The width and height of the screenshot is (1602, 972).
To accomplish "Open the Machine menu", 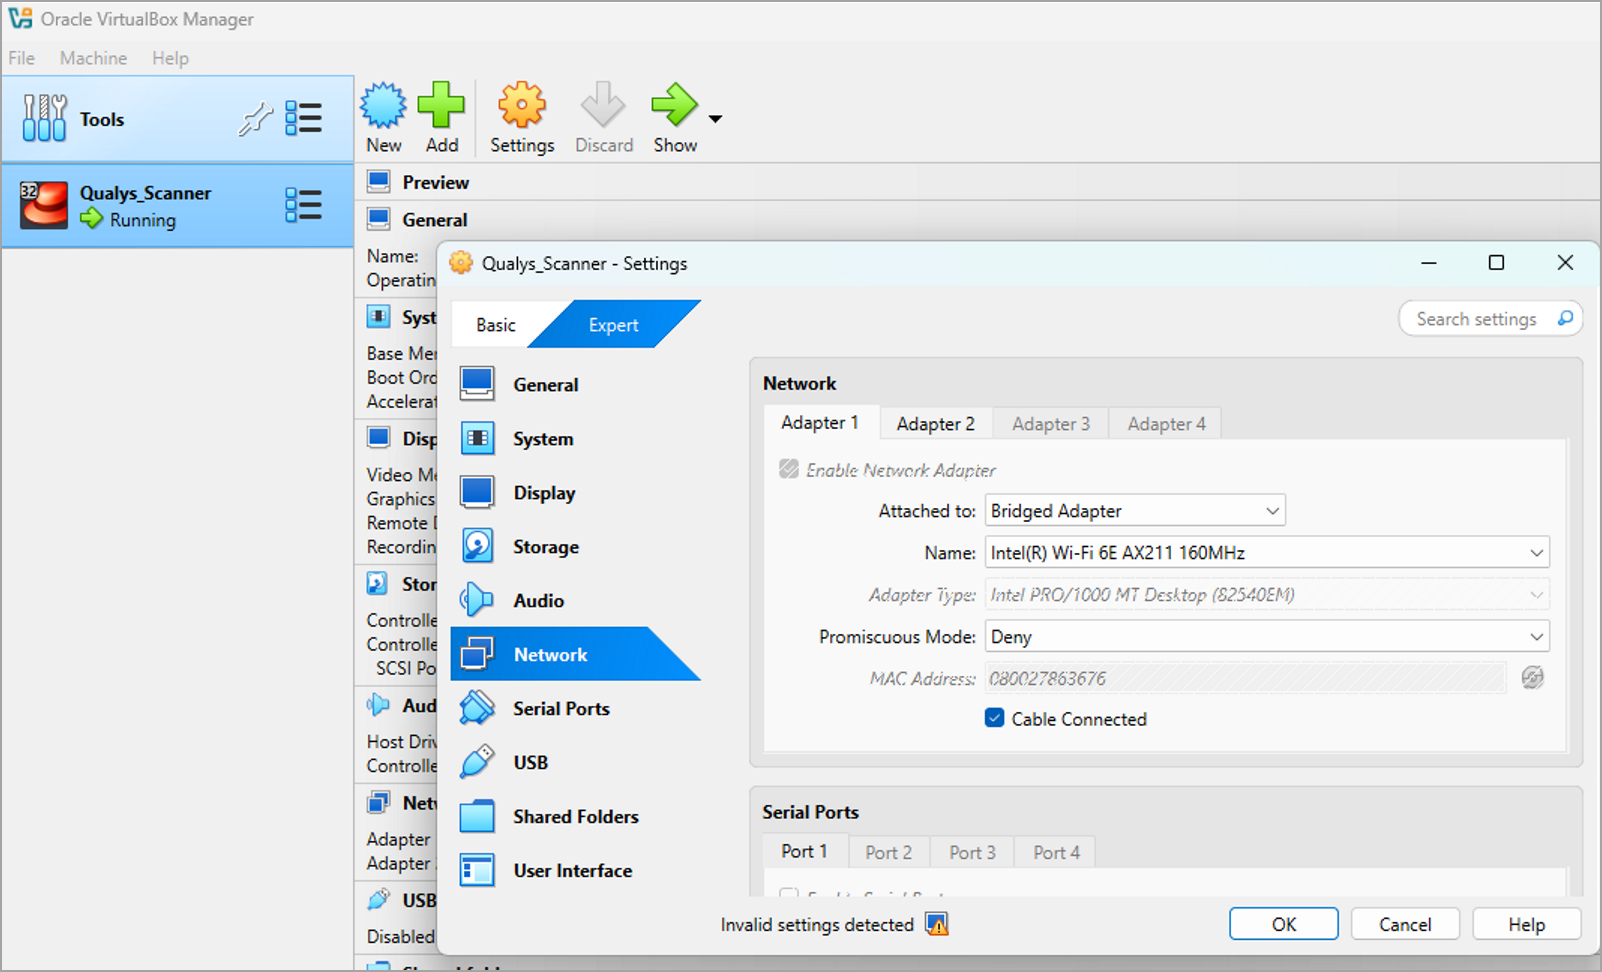I will [92, 57].
